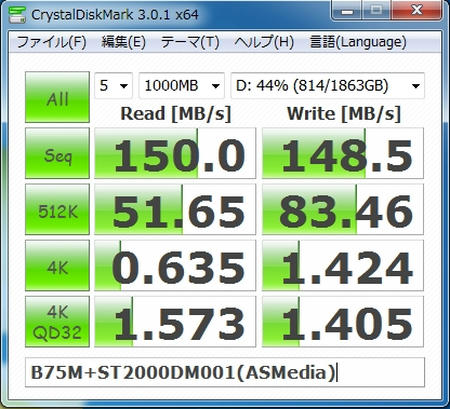Run all benchmarks with the All button

click(57, 97)
